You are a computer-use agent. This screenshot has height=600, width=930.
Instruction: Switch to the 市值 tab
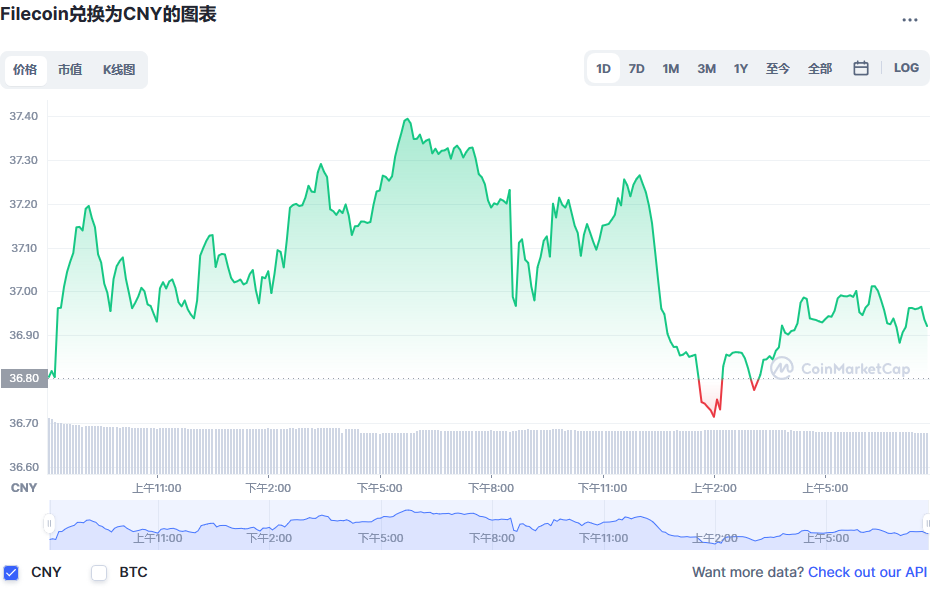tap(70, 70)
